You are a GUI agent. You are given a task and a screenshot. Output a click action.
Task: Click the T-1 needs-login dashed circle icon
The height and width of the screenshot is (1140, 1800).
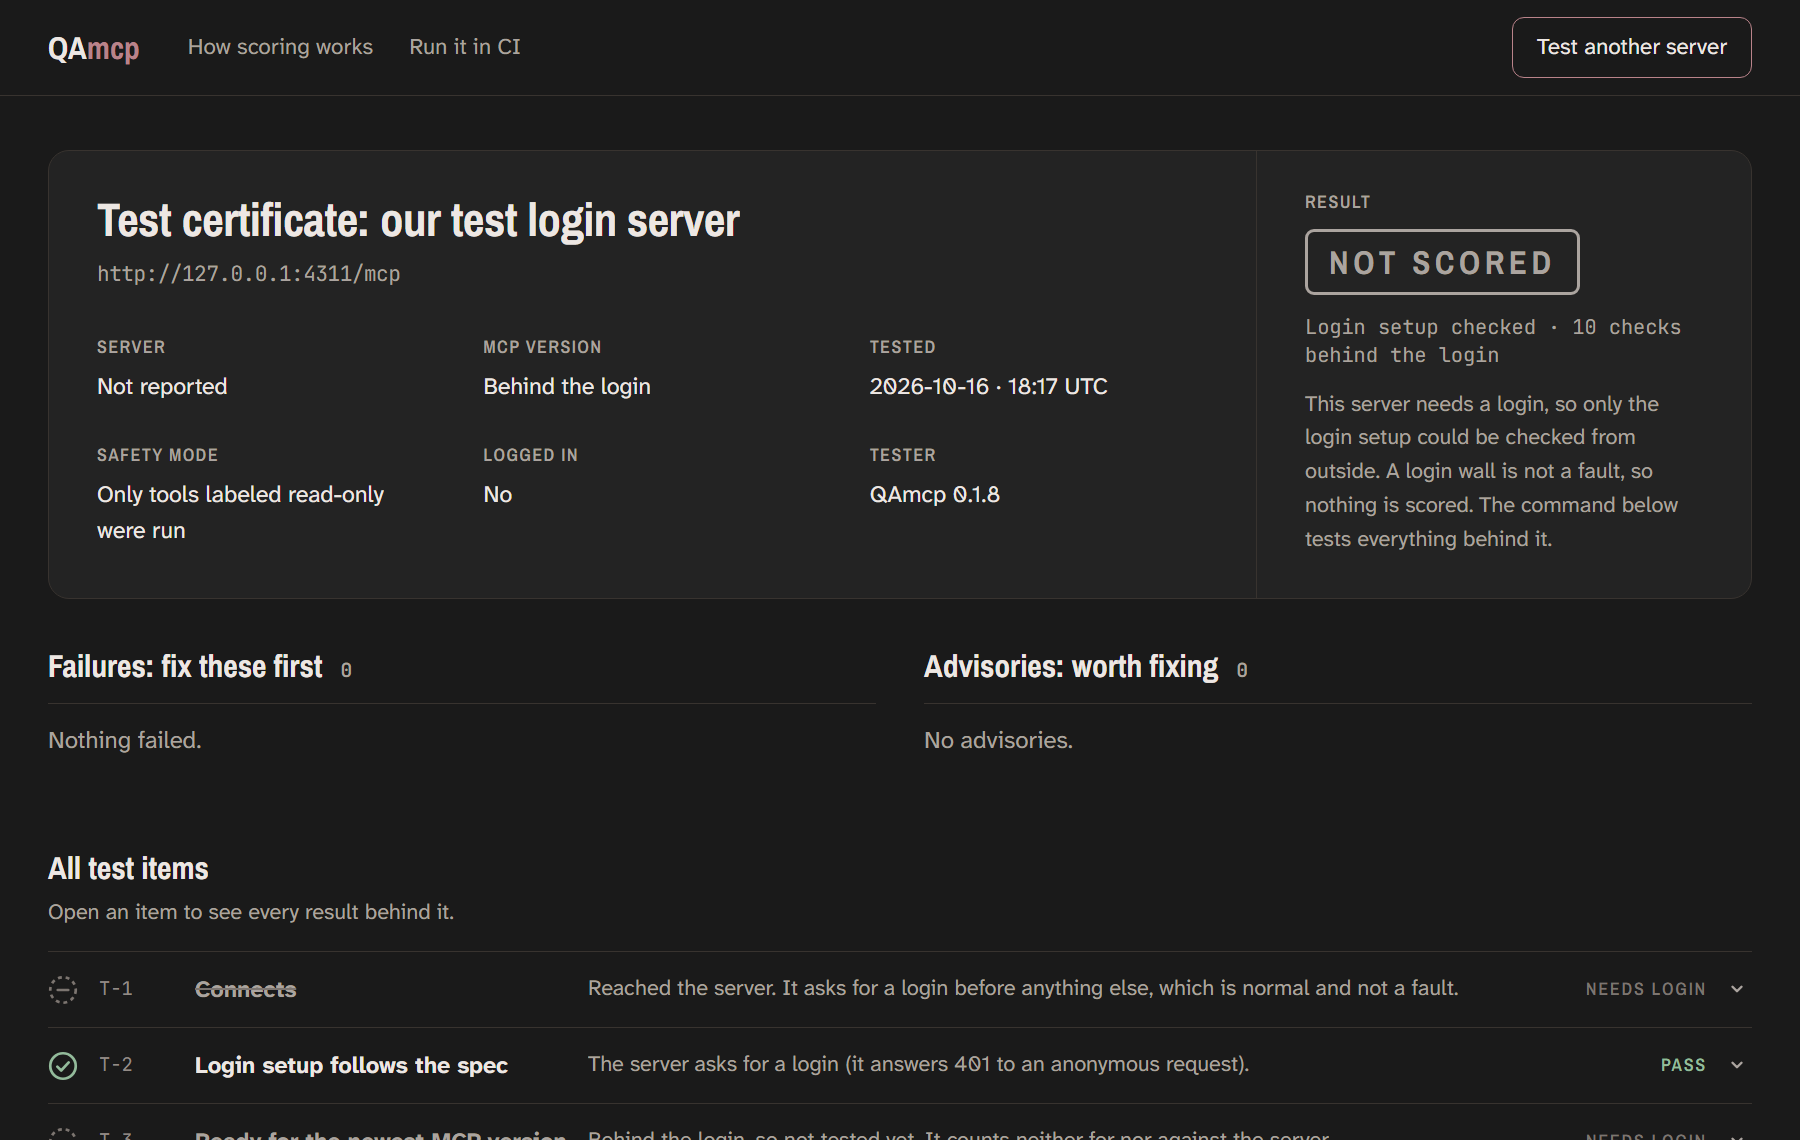point(63,989)
